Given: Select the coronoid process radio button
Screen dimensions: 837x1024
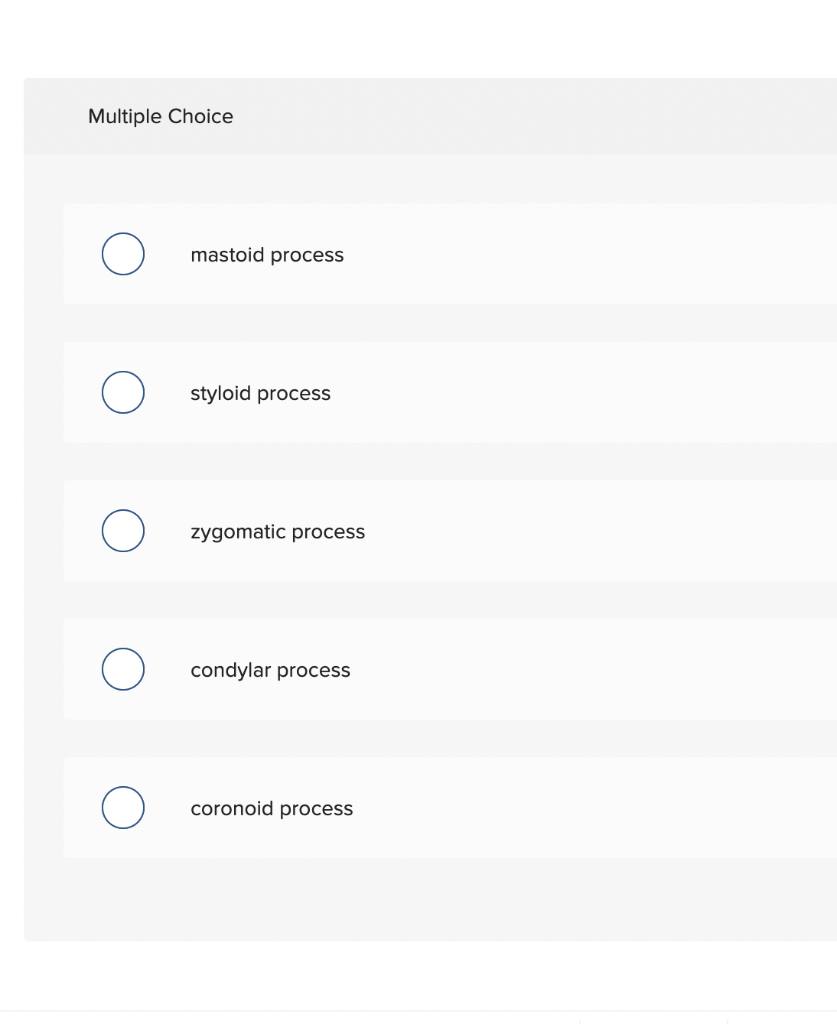Looking at the screenshot, I should click(x=122, y=807).
